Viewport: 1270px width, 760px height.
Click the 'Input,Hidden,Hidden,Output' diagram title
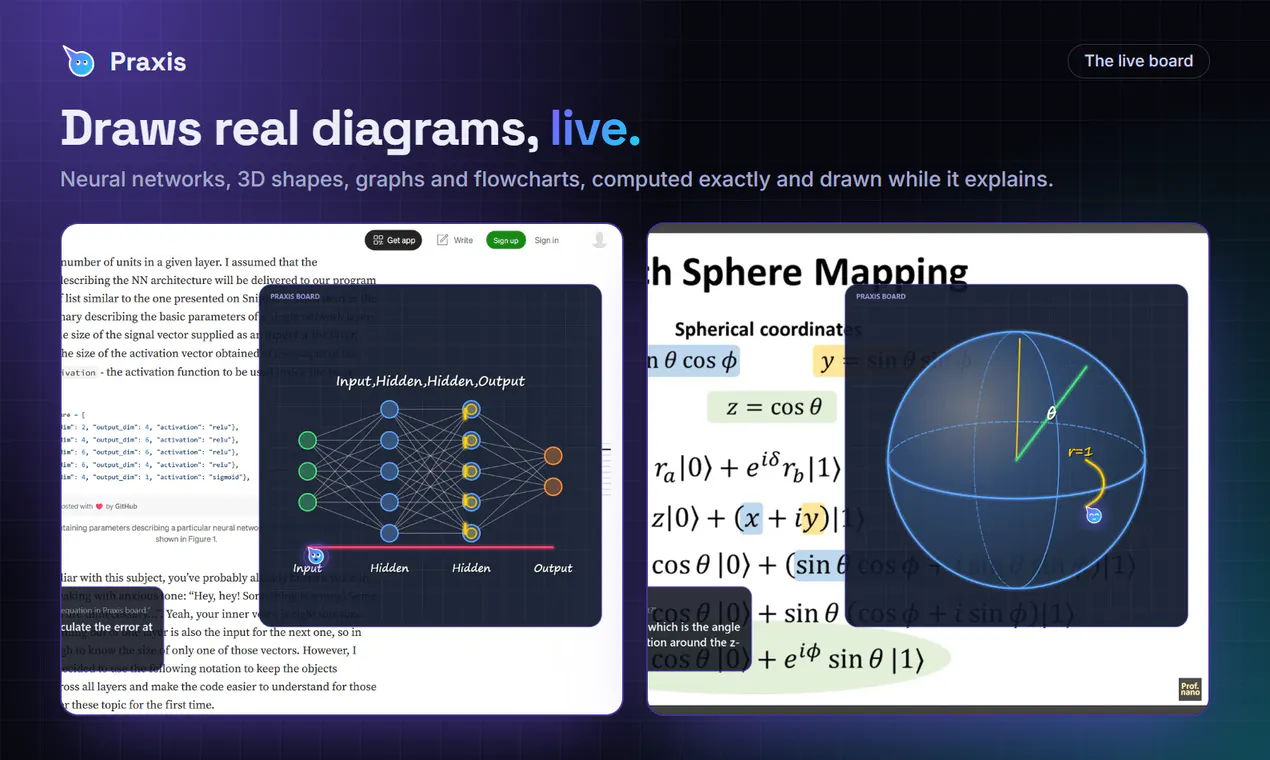(x=430, y=381)
